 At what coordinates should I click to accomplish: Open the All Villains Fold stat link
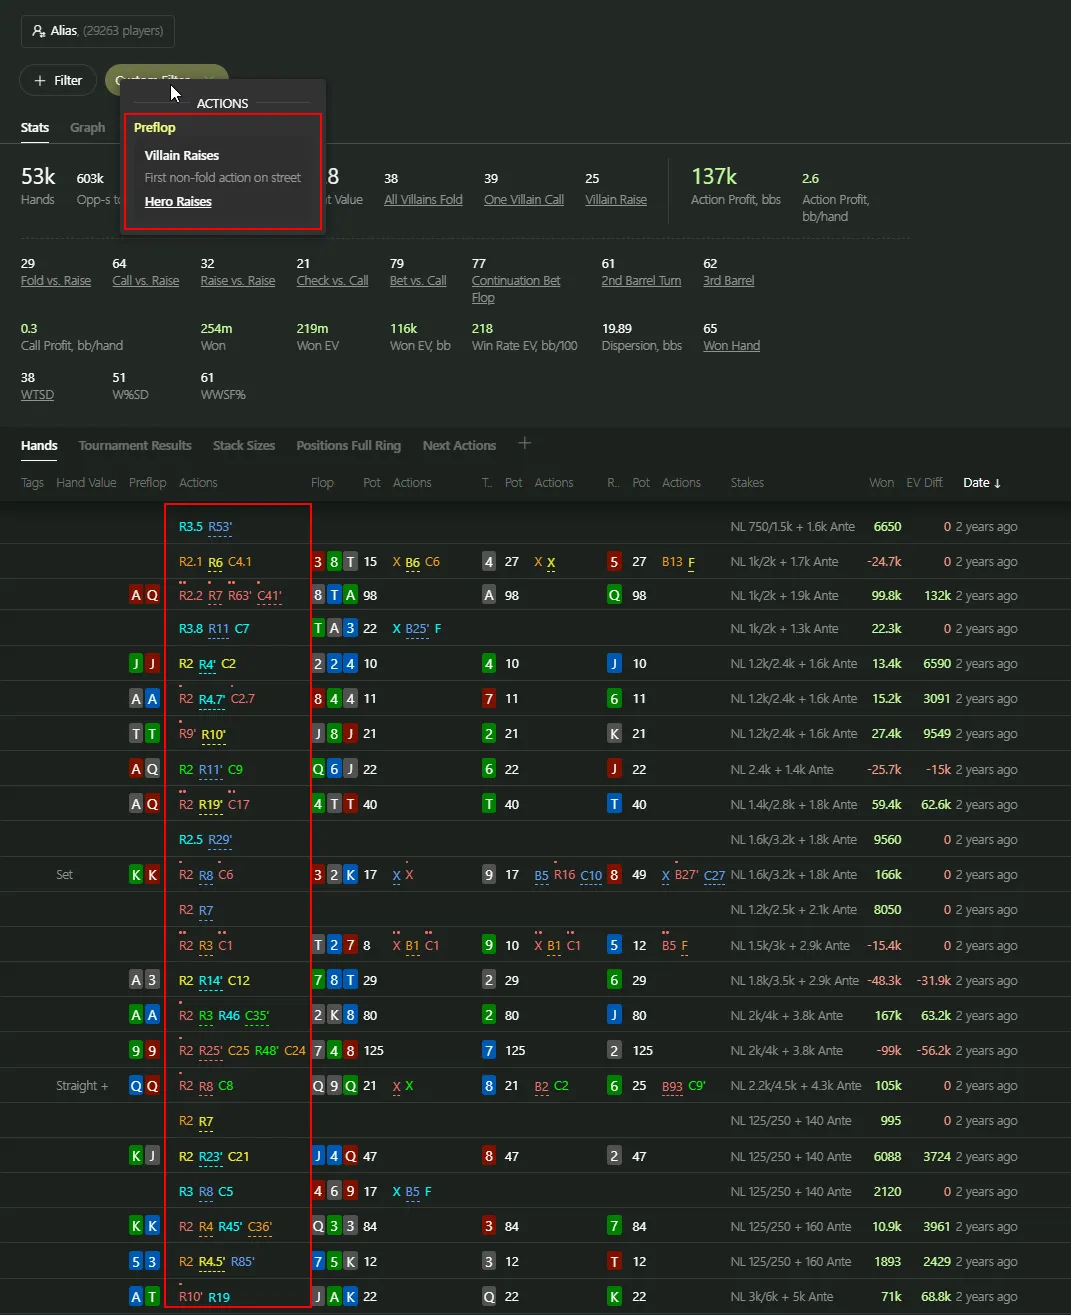click(423, 200)
